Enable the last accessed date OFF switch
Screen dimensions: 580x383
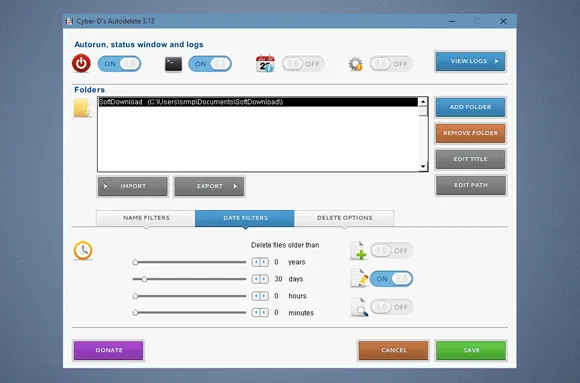coord(391,307)
